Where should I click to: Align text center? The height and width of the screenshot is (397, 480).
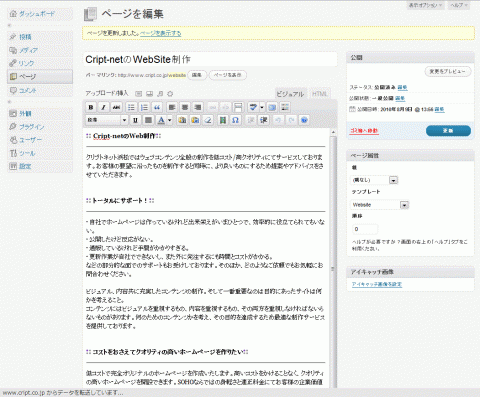click(185, 107)
